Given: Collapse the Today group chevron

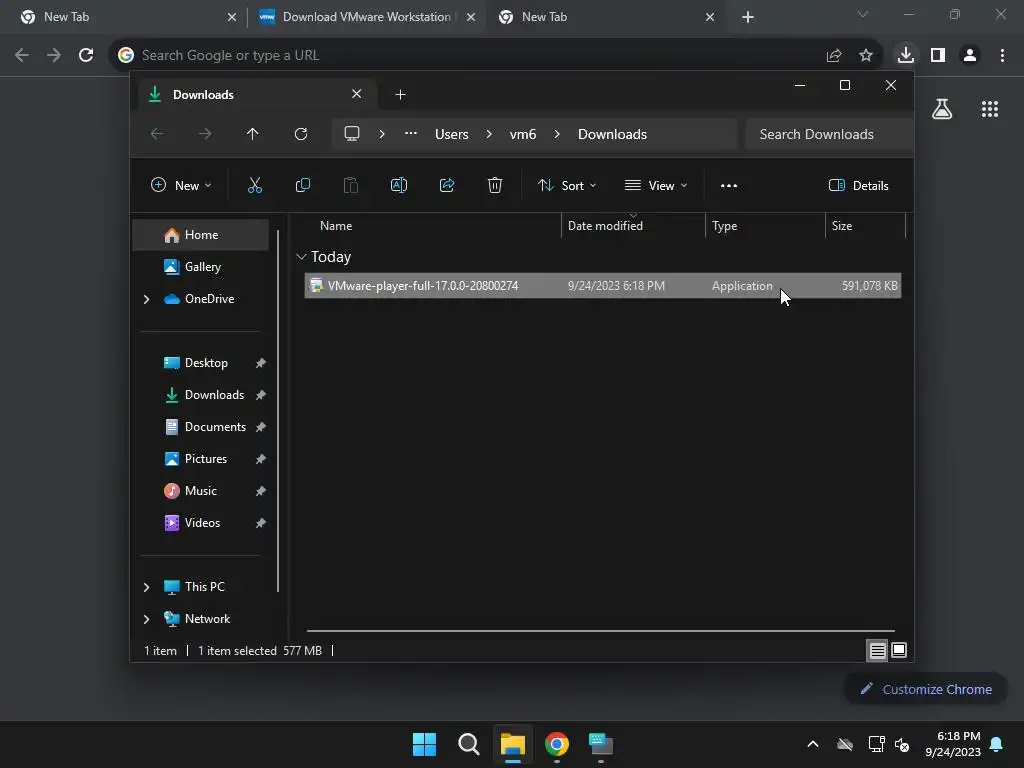Looking at the screenshot, I should click(x=301, y=257).
